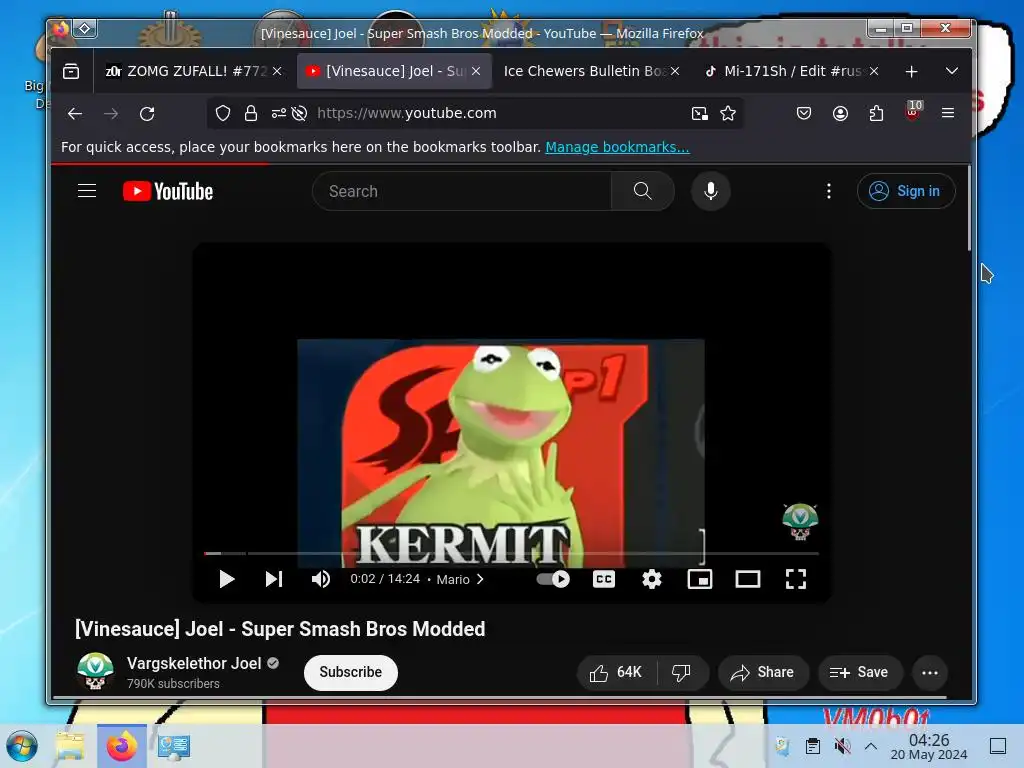1024x768 pixels.
Task: Toggle autoplay switch
Action: [553, 579]
